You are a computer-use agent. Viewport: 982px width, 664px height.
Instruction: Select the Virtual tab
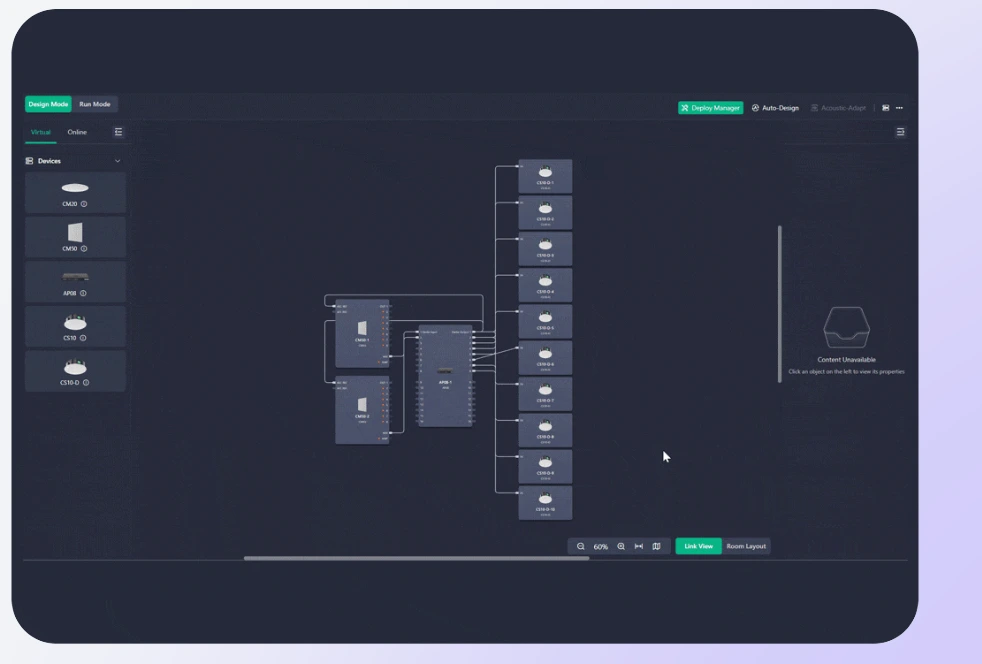41,132
